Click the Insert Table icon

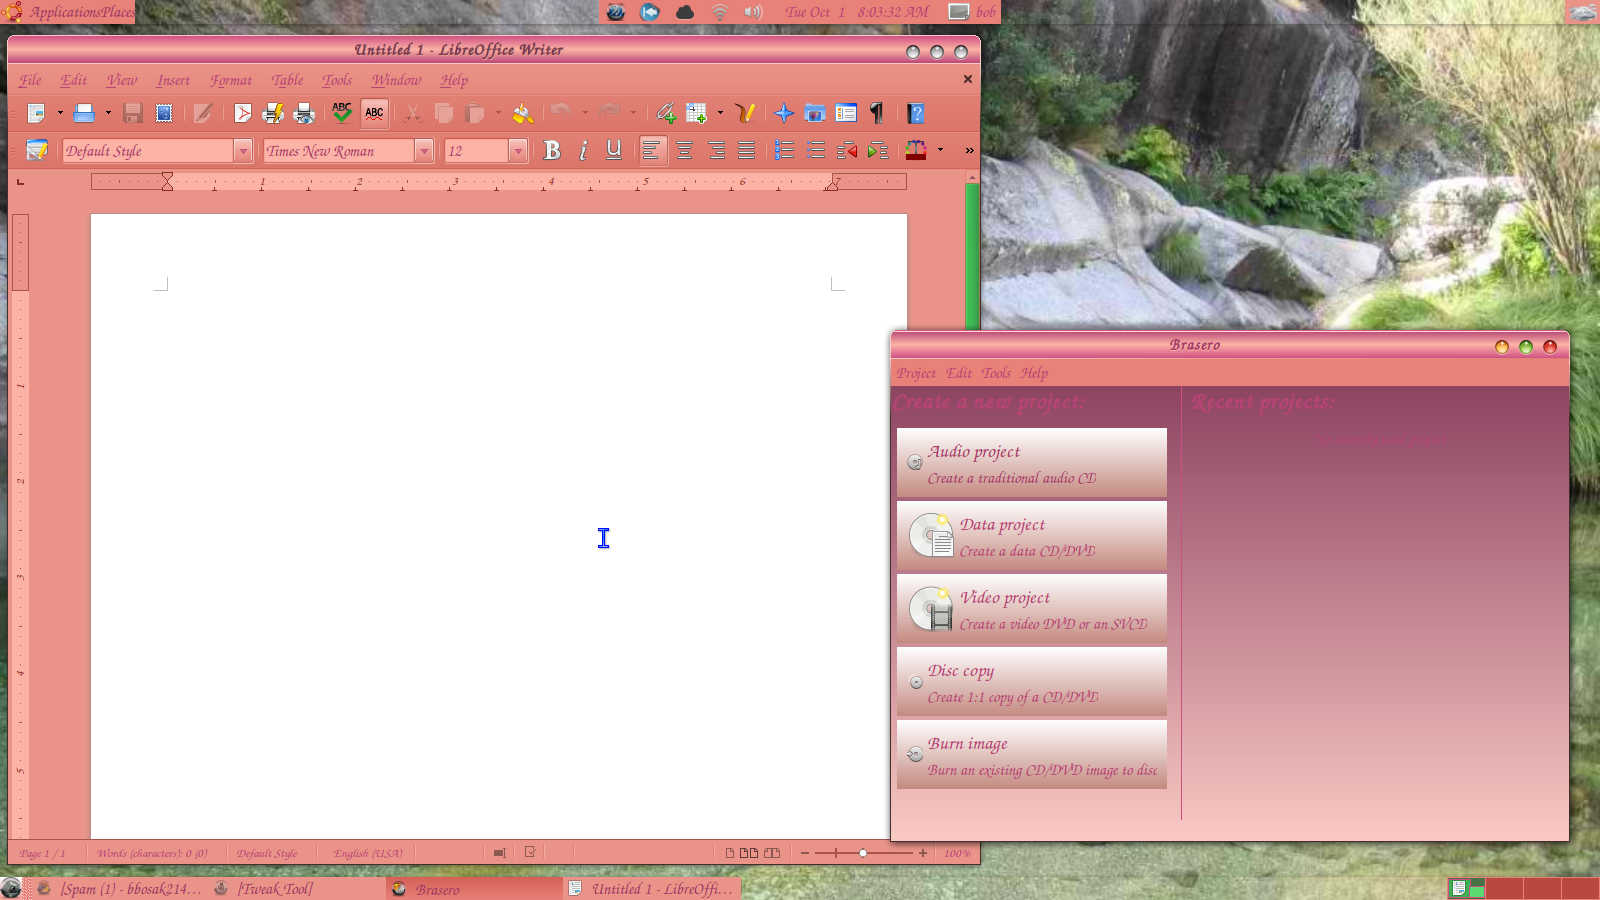tap(696, 113)
